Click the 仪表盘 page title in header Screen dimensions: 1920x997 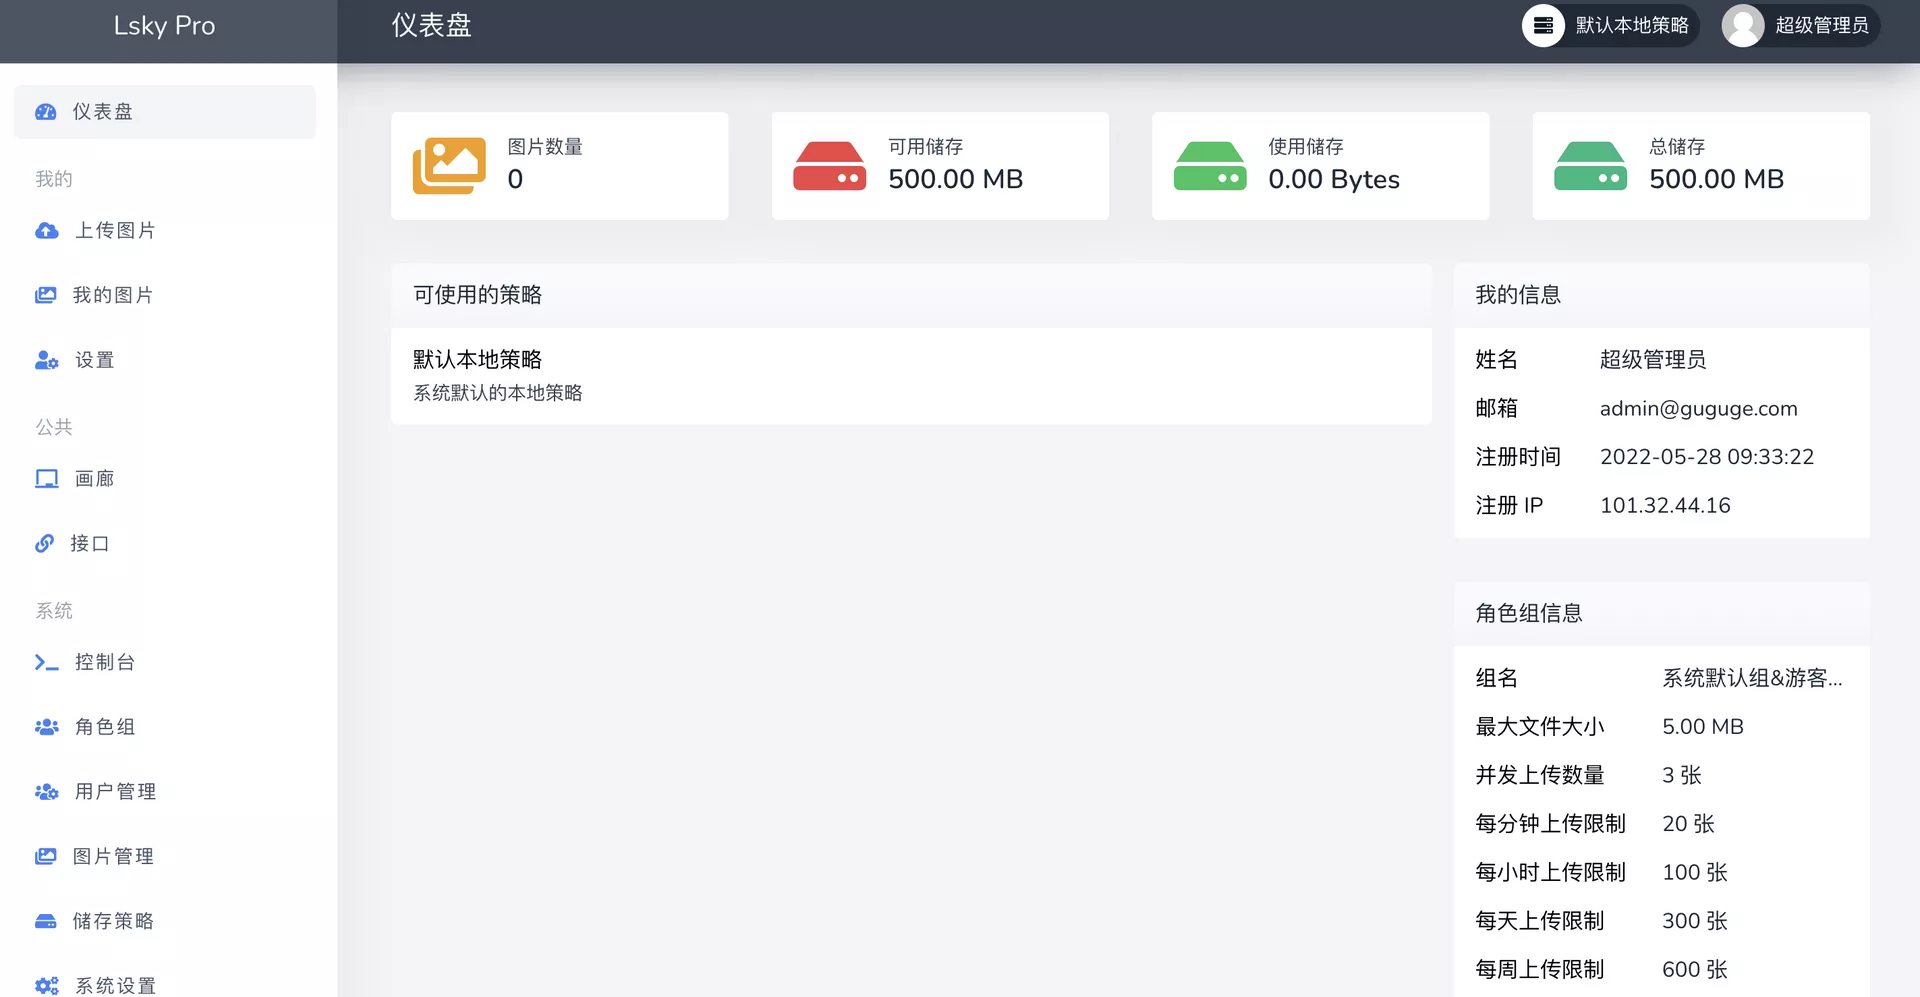[431, 26]
